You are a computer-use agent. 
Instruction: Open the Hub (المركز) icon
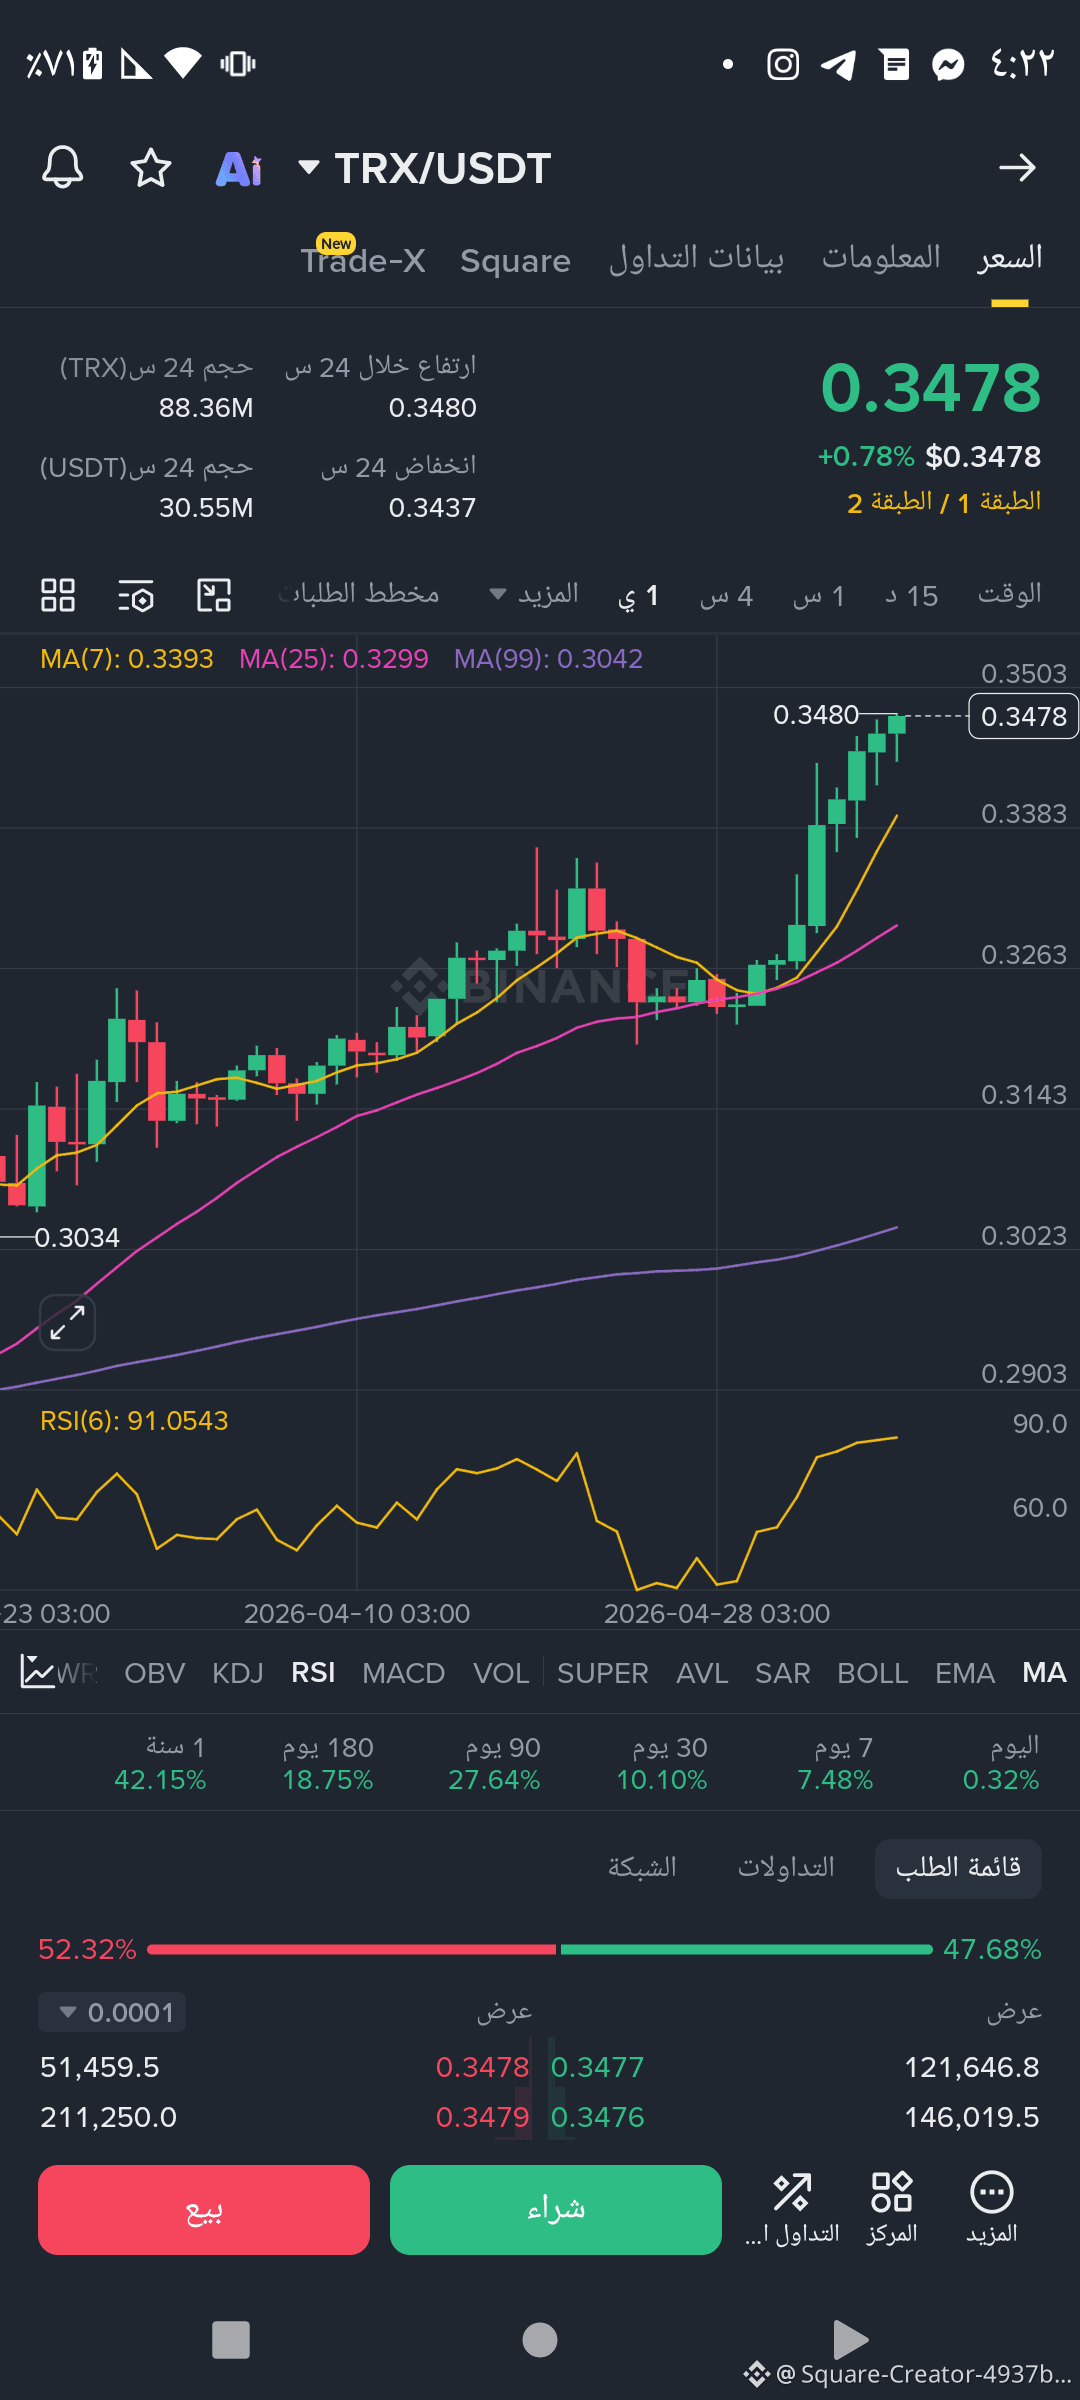point(892,2208)
